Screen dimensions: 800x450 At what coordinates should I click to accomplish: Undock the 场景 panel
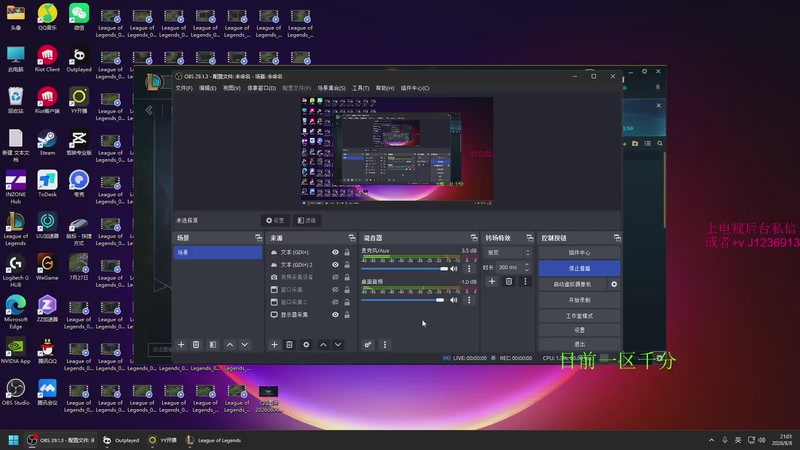click(x=258, y=238)
